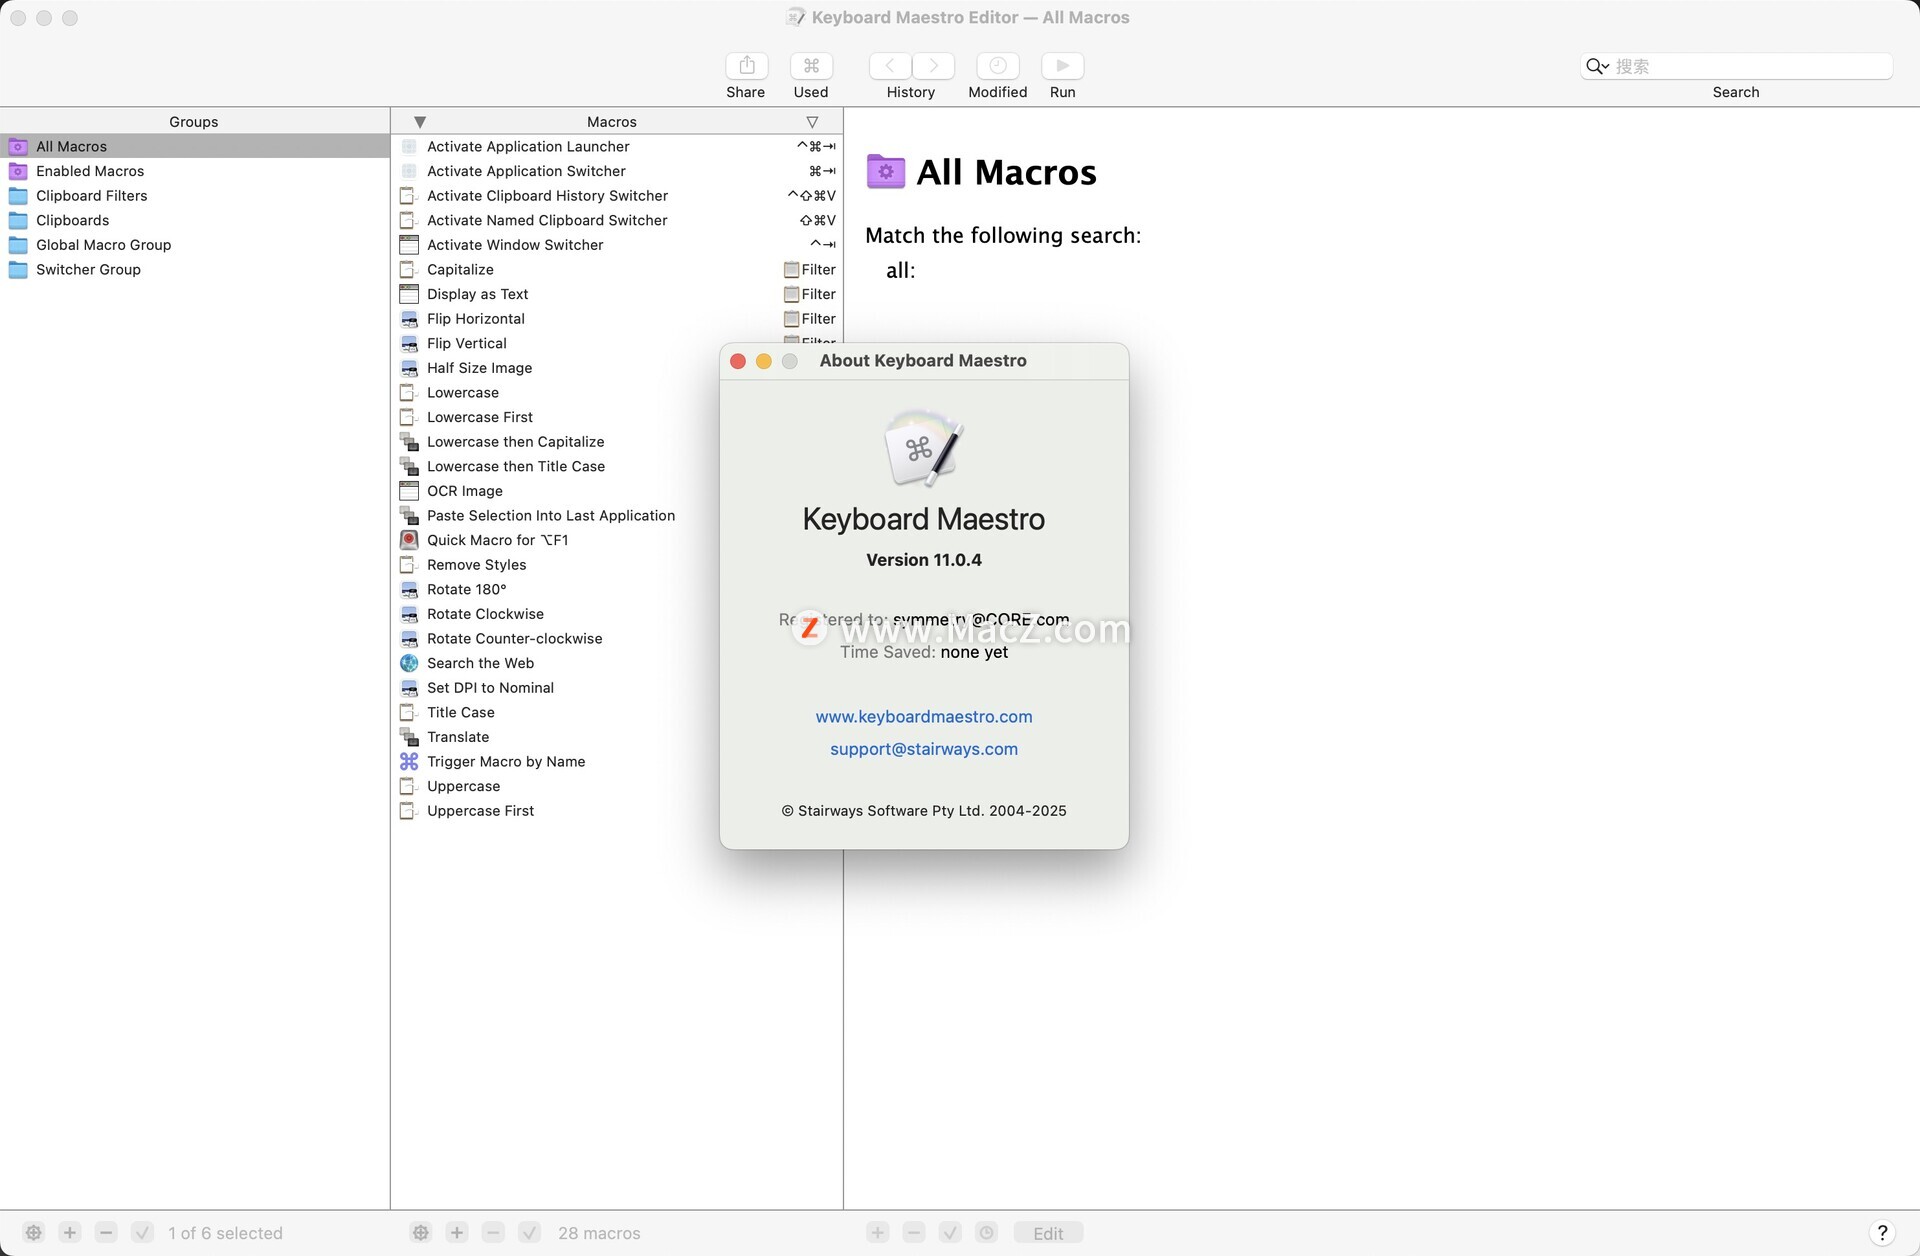Click the Flip Horizontal image icon

(409, 319)
